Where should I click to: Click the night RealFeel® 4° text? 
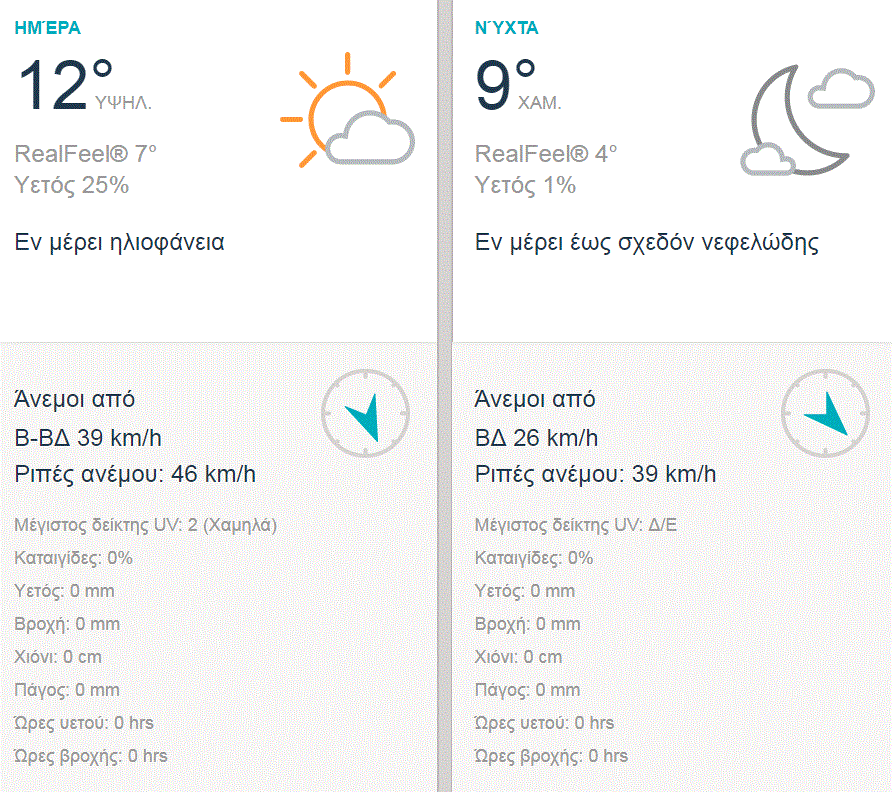(546, 154)
